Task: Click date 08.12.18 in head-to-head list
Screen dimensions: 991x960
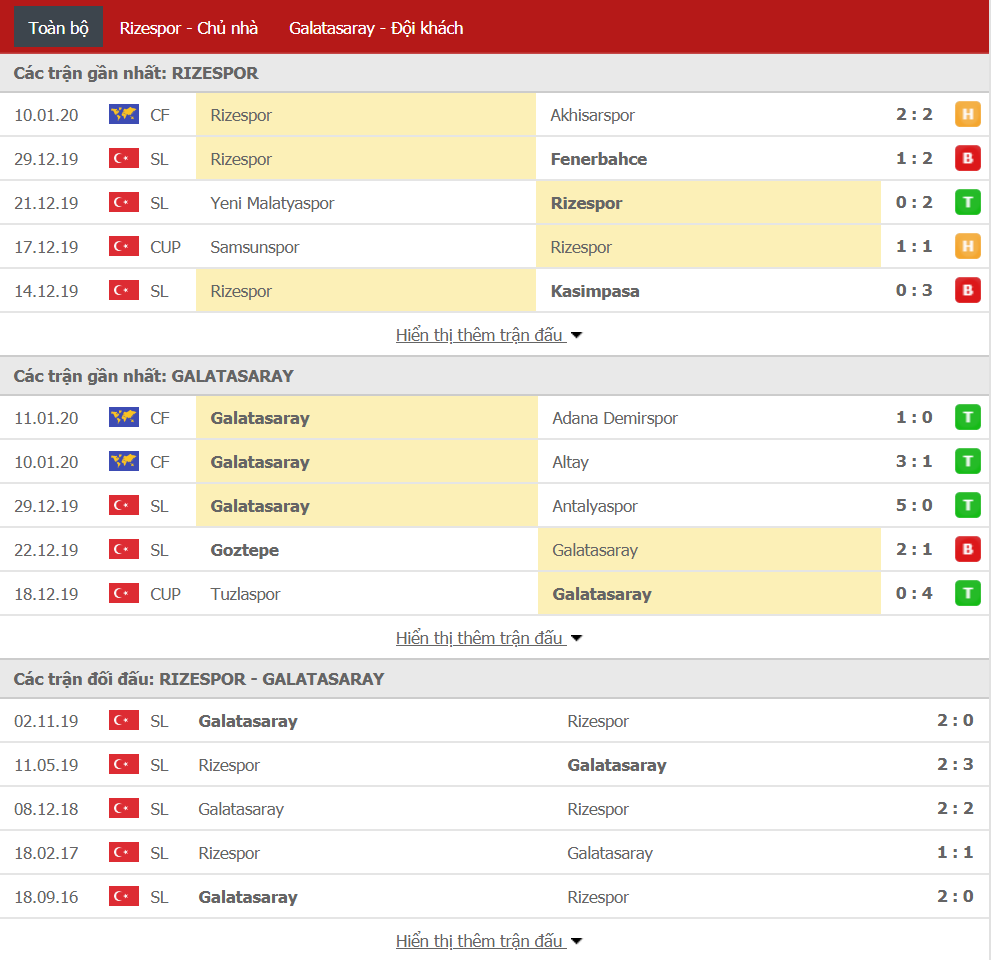Action: click(x=46, y=809)
